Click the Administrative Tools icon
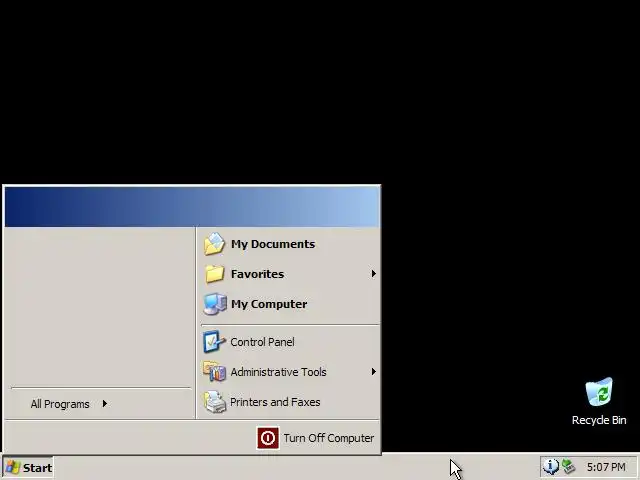Image resolution: width=640 pixels, height=480 pixels. pyautogui.click(x=215, y=371)
